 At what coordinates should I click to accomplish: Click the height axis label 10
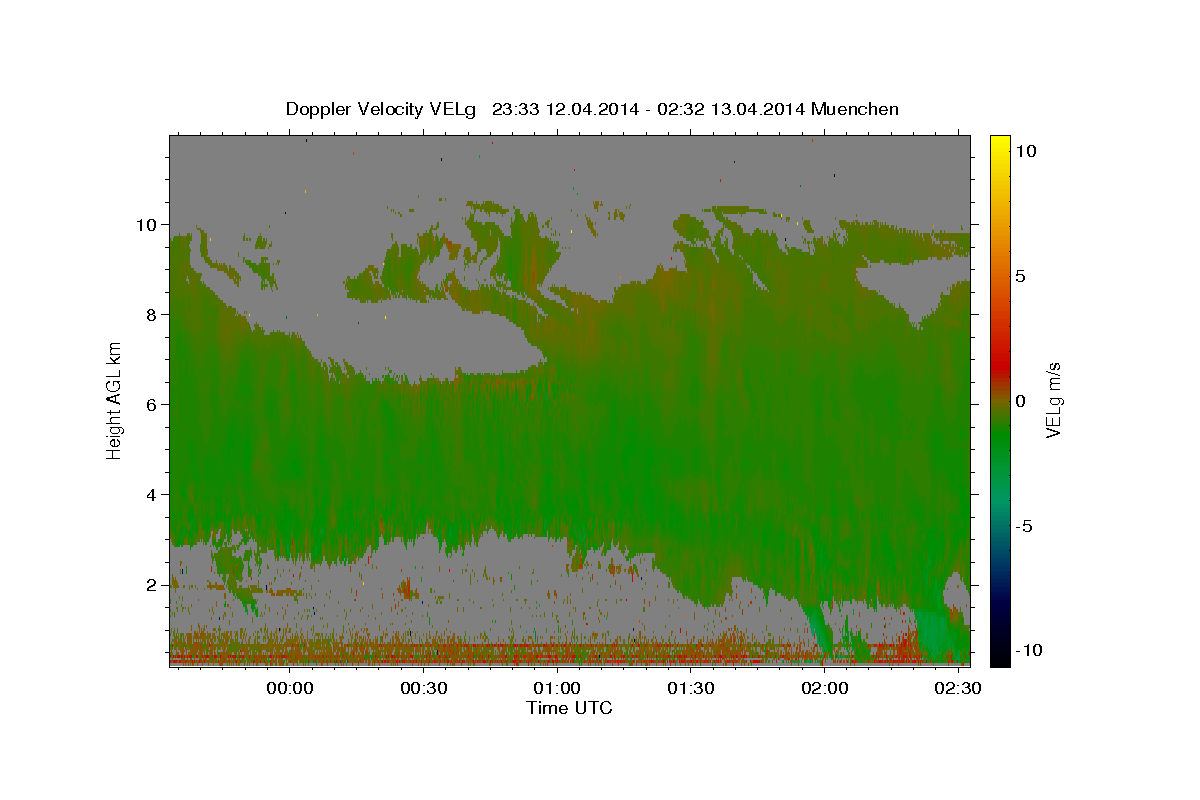pyautogui.click(x=146, y=224)
